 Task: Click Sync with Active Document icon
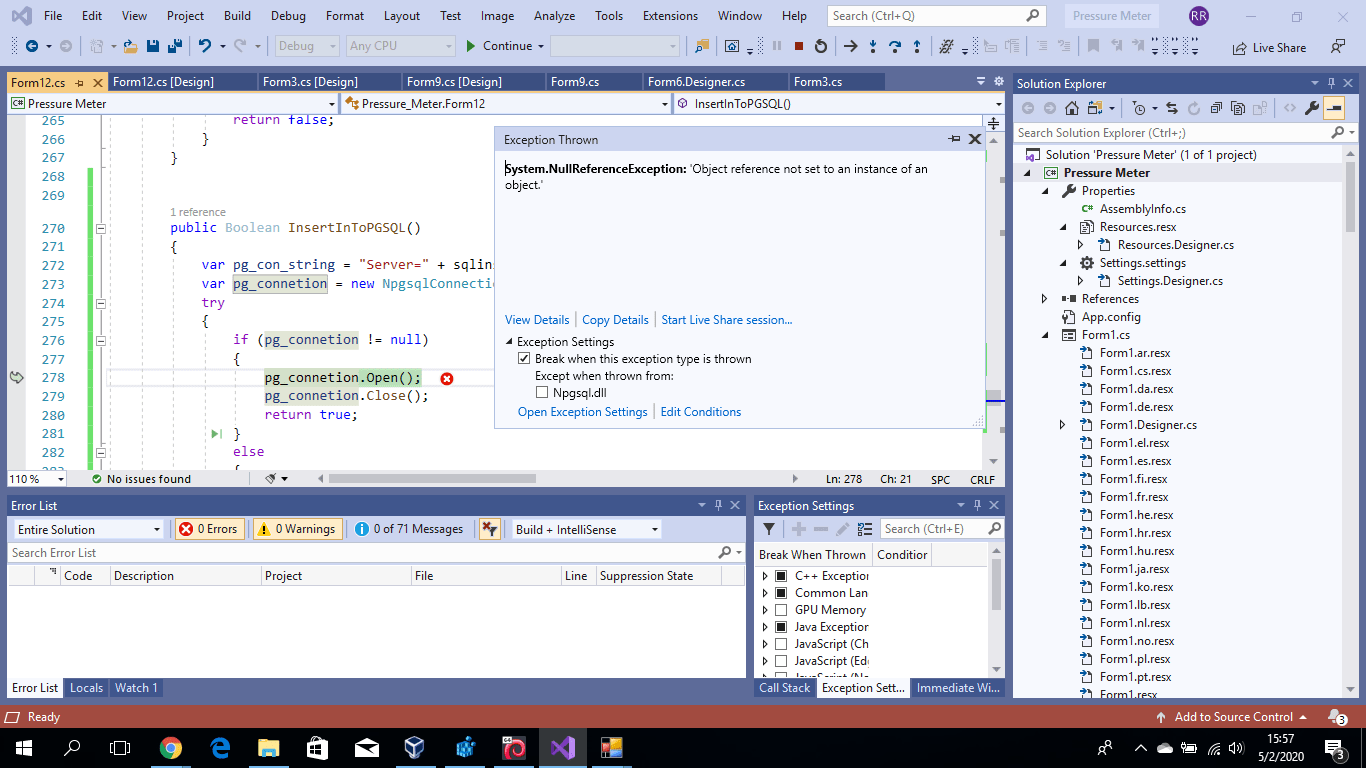coord(1172,108)
